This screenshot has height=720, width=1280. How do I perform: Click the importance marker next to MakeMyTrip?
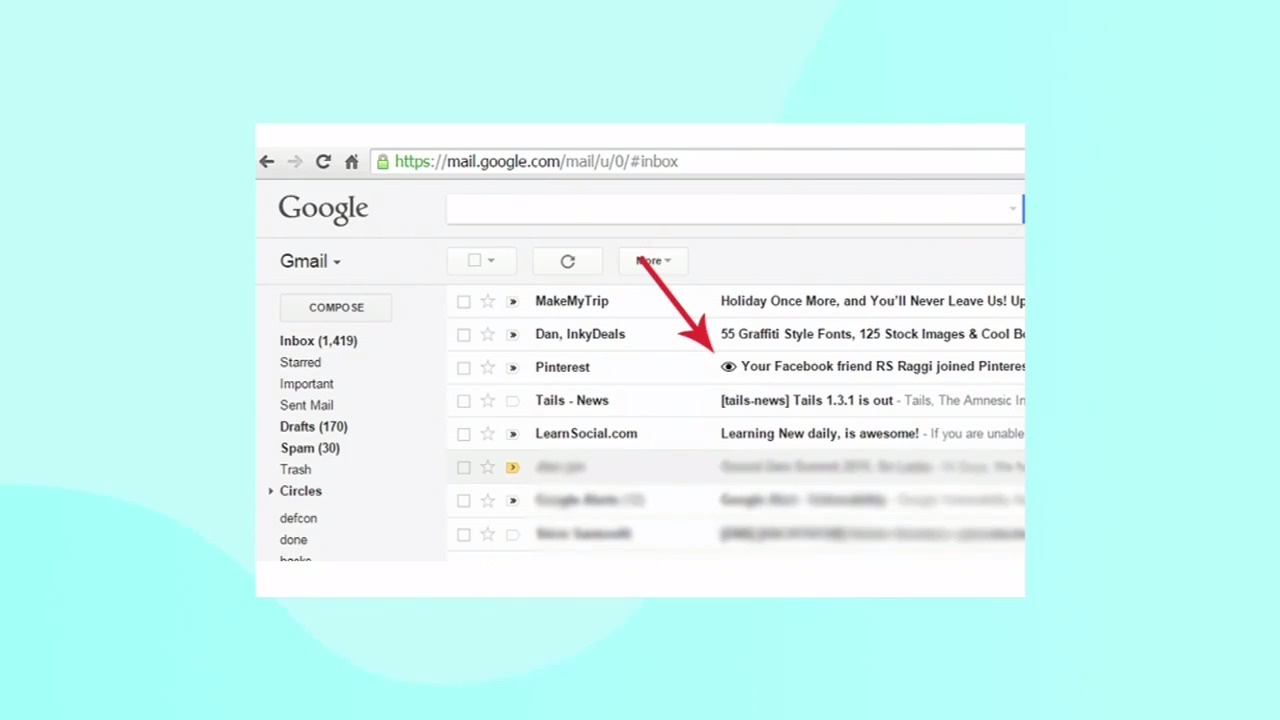[512, 300]
